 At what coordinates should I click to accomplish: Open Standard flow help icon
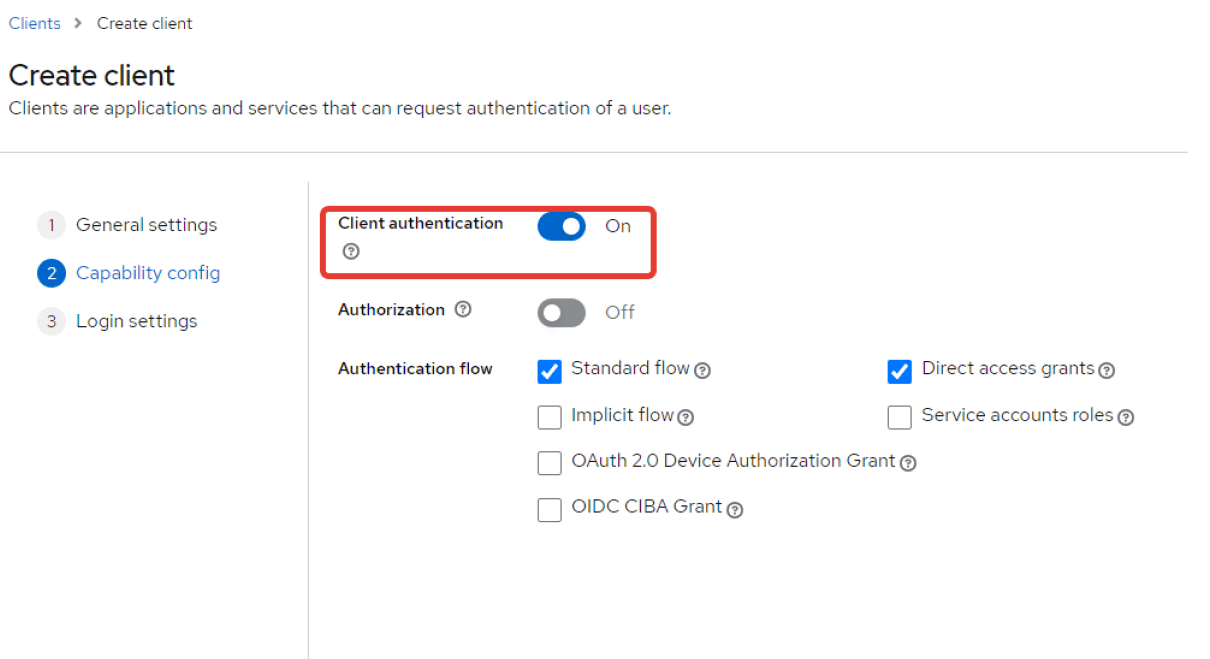tap(703, 371)
